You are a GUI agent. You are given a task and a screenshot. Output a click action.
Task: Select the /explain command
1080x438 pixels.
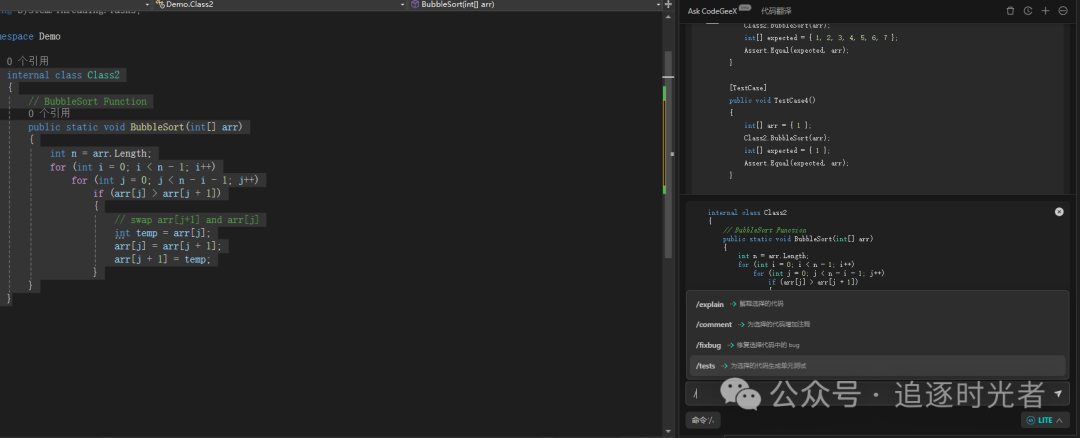tap(710, 304)
